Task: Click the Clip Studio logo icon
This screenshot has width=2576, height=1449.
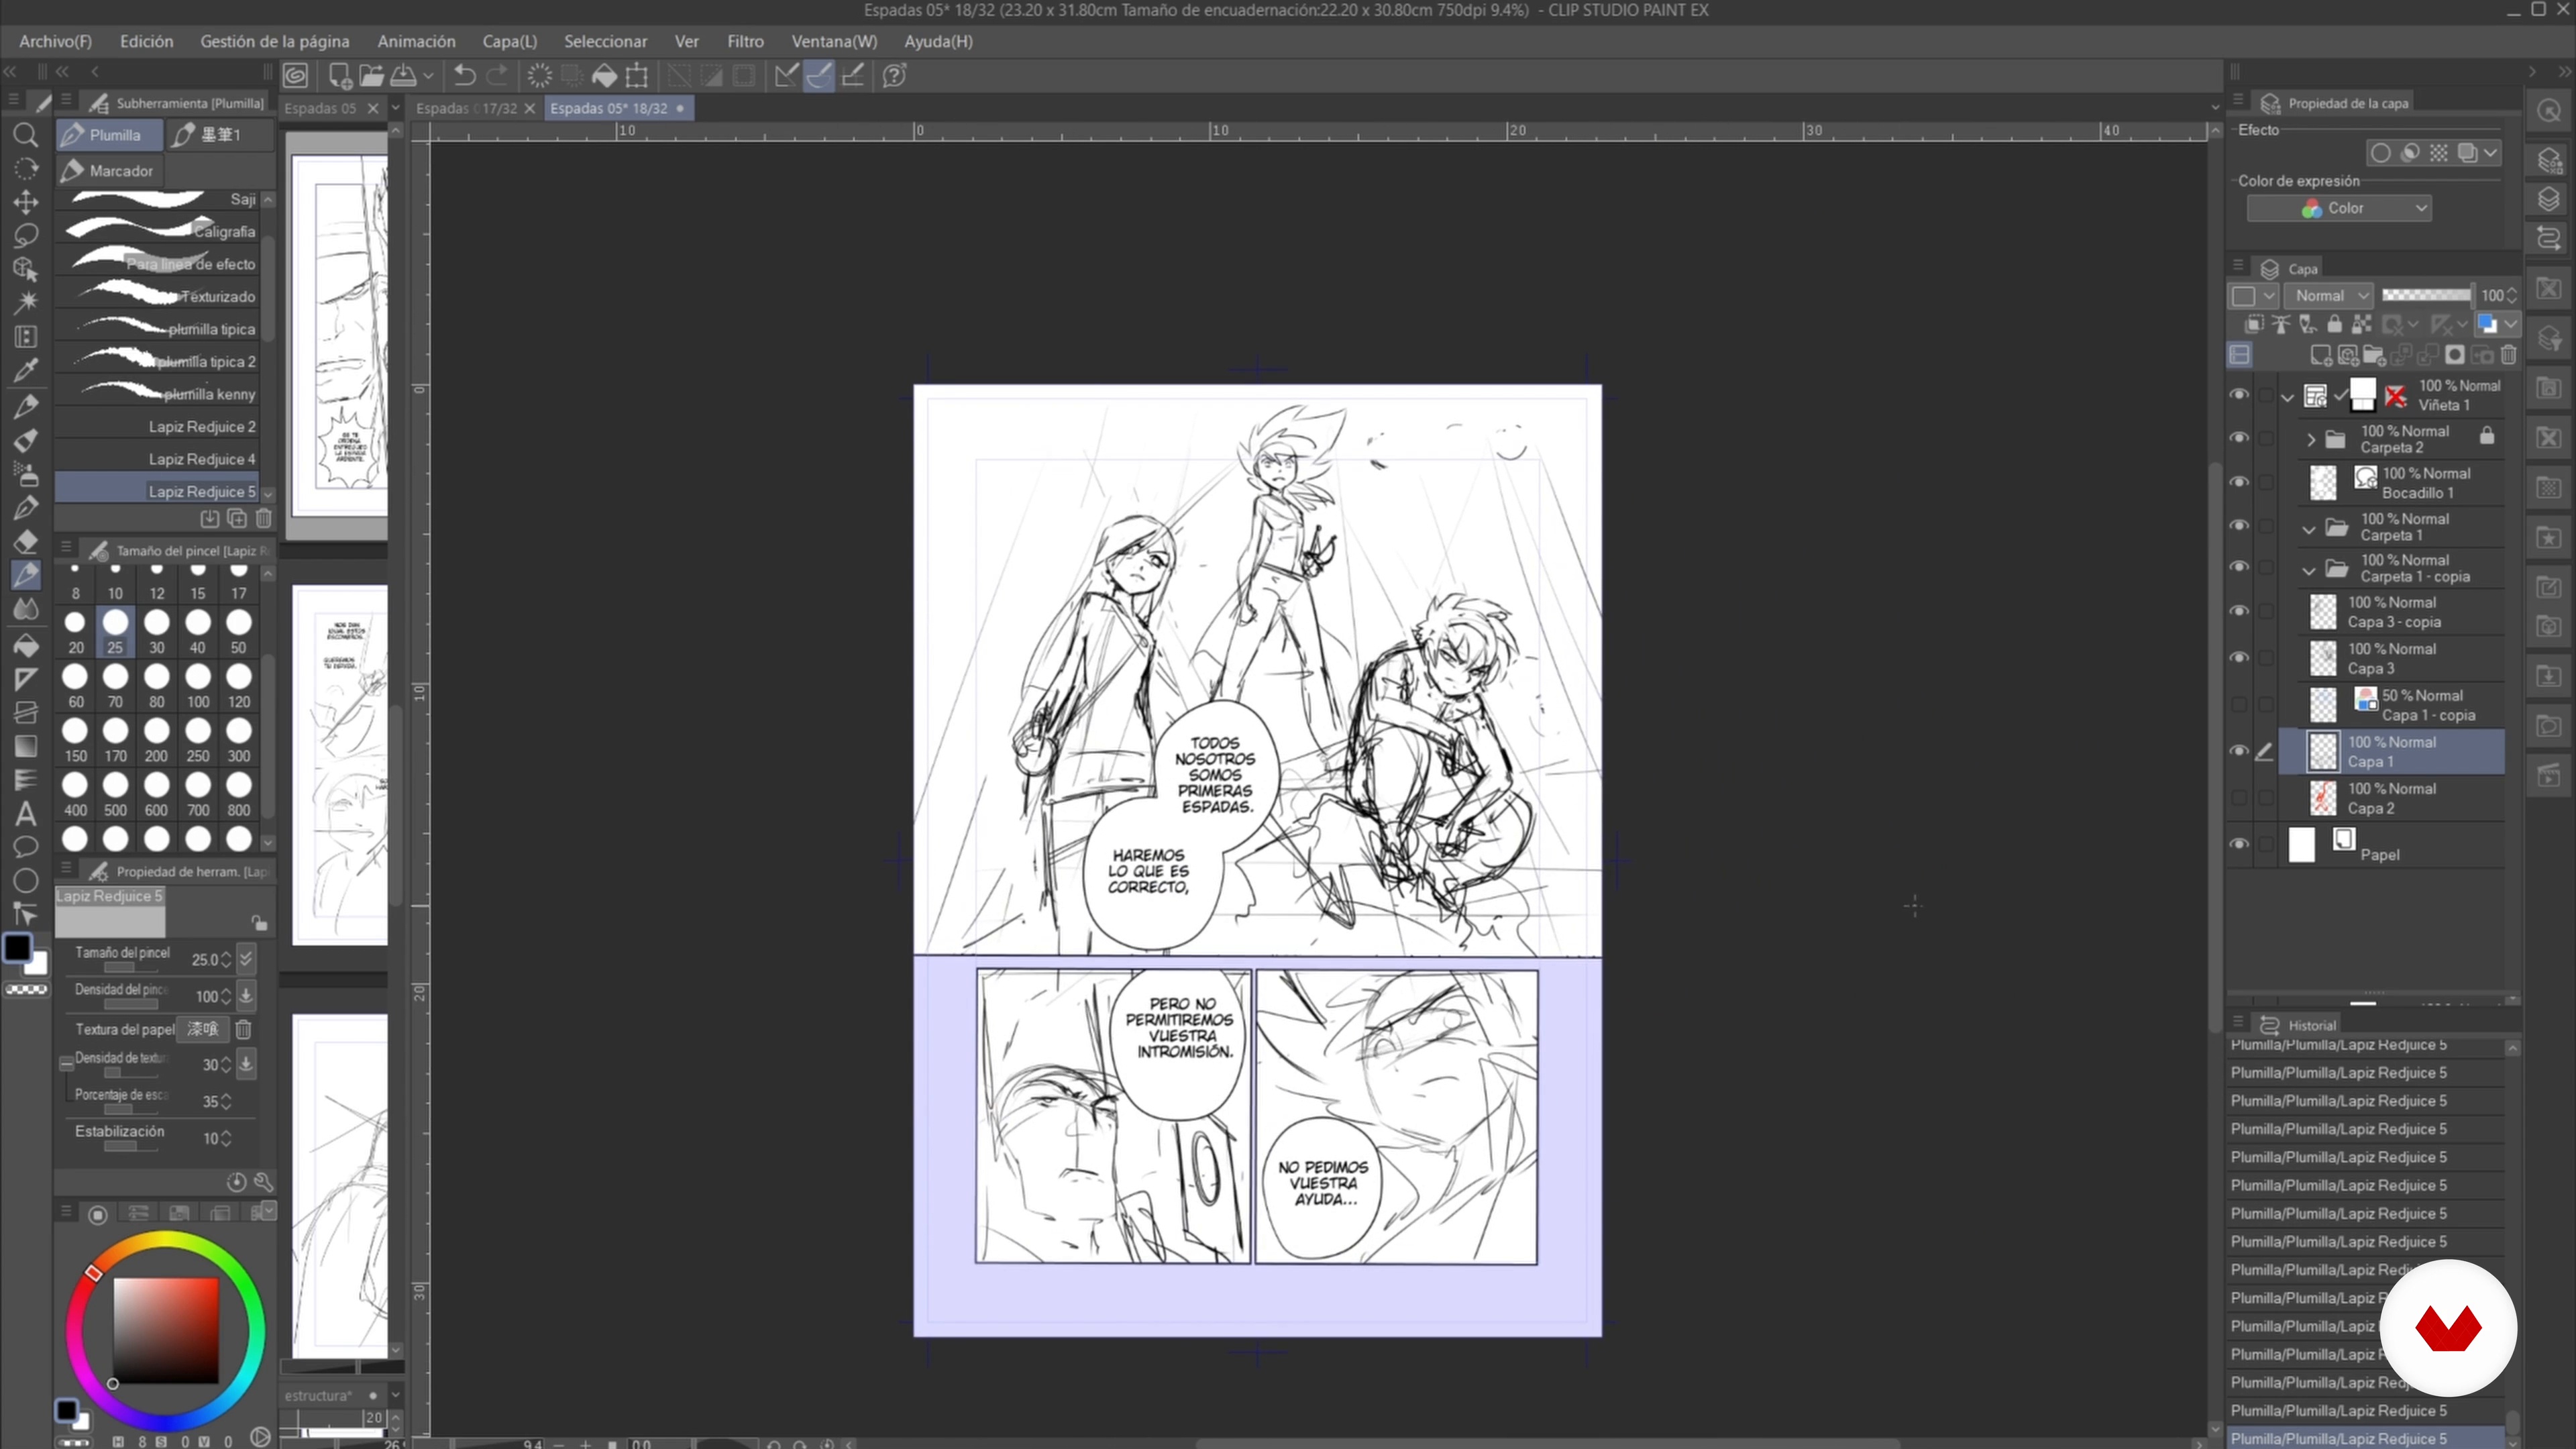Action: click(295, 75)
